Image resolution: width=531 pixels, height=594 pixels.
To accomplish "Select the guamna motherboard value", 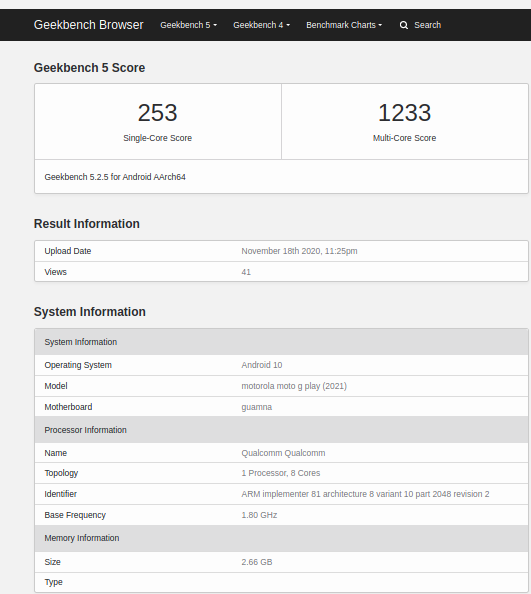I will tap(257, 407).
